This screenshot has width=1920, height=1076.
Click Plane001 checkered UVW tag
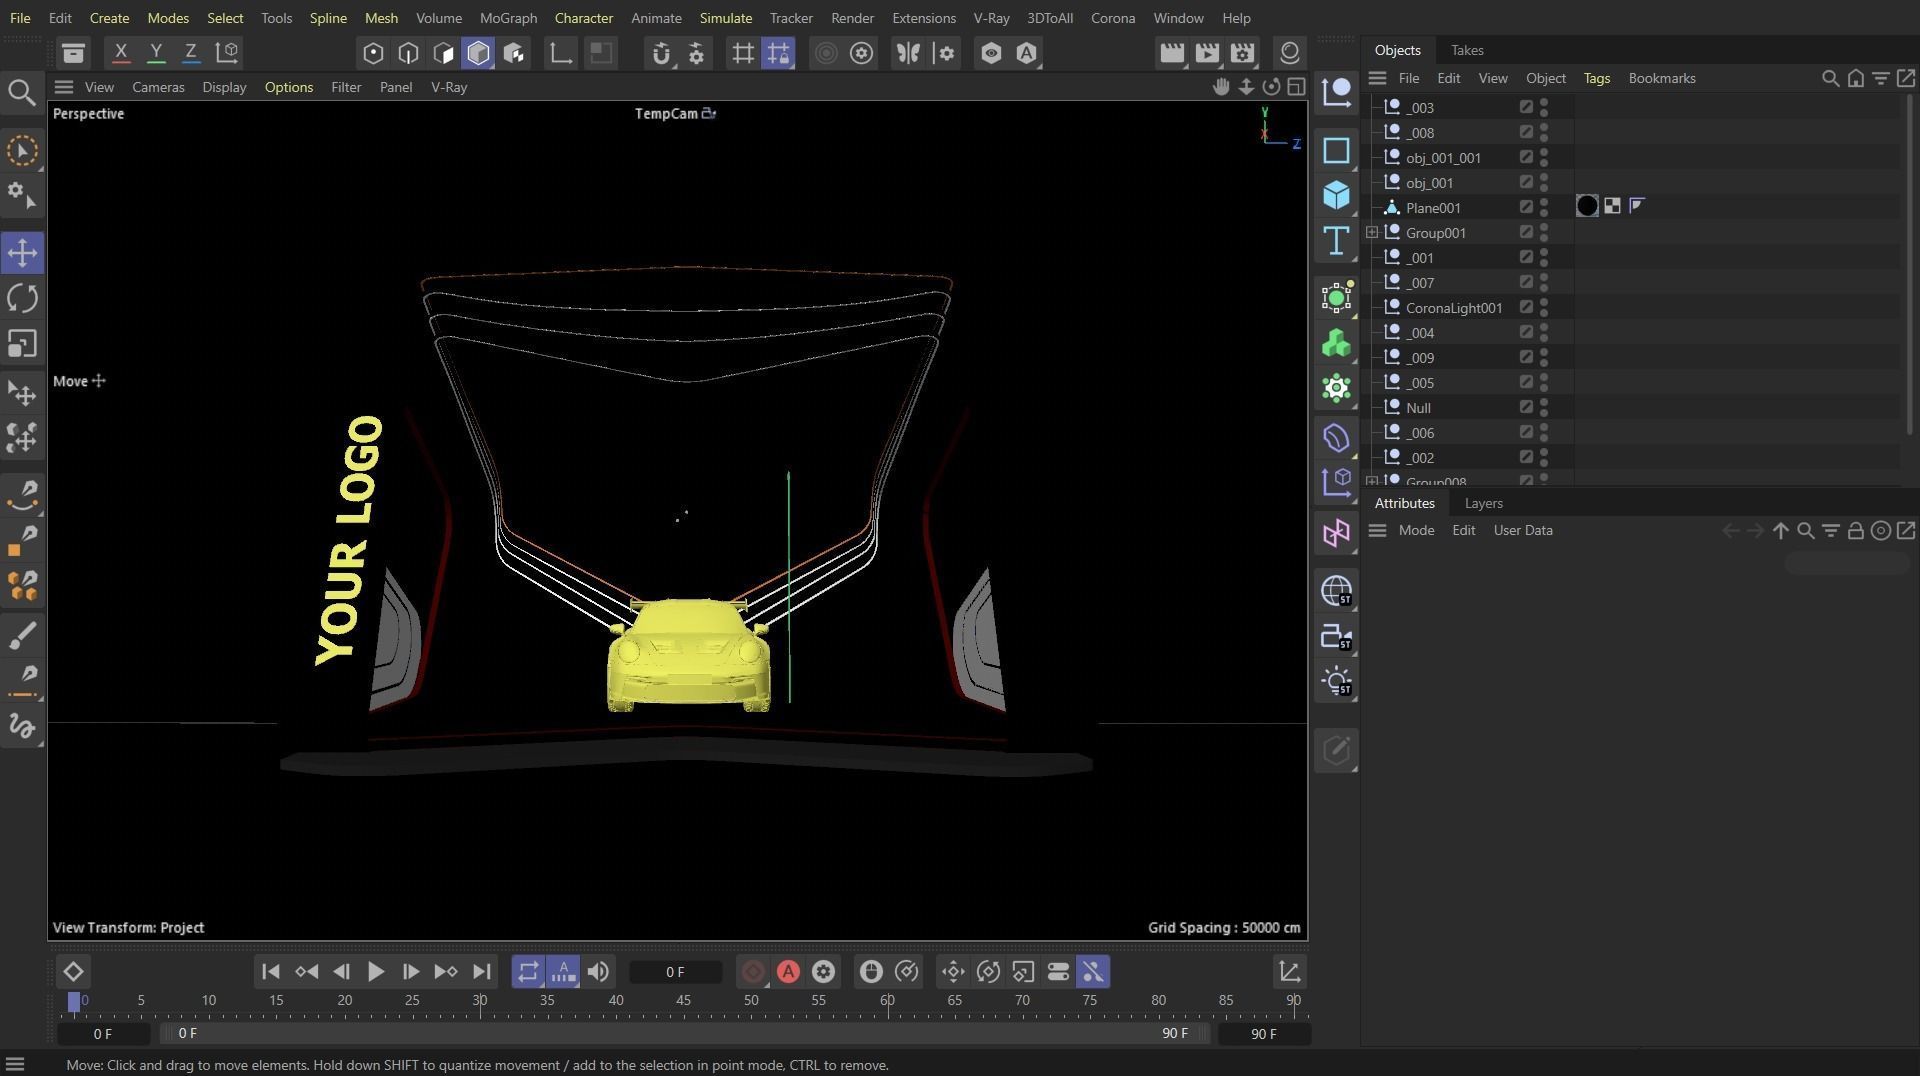(x=1612, y=206)
